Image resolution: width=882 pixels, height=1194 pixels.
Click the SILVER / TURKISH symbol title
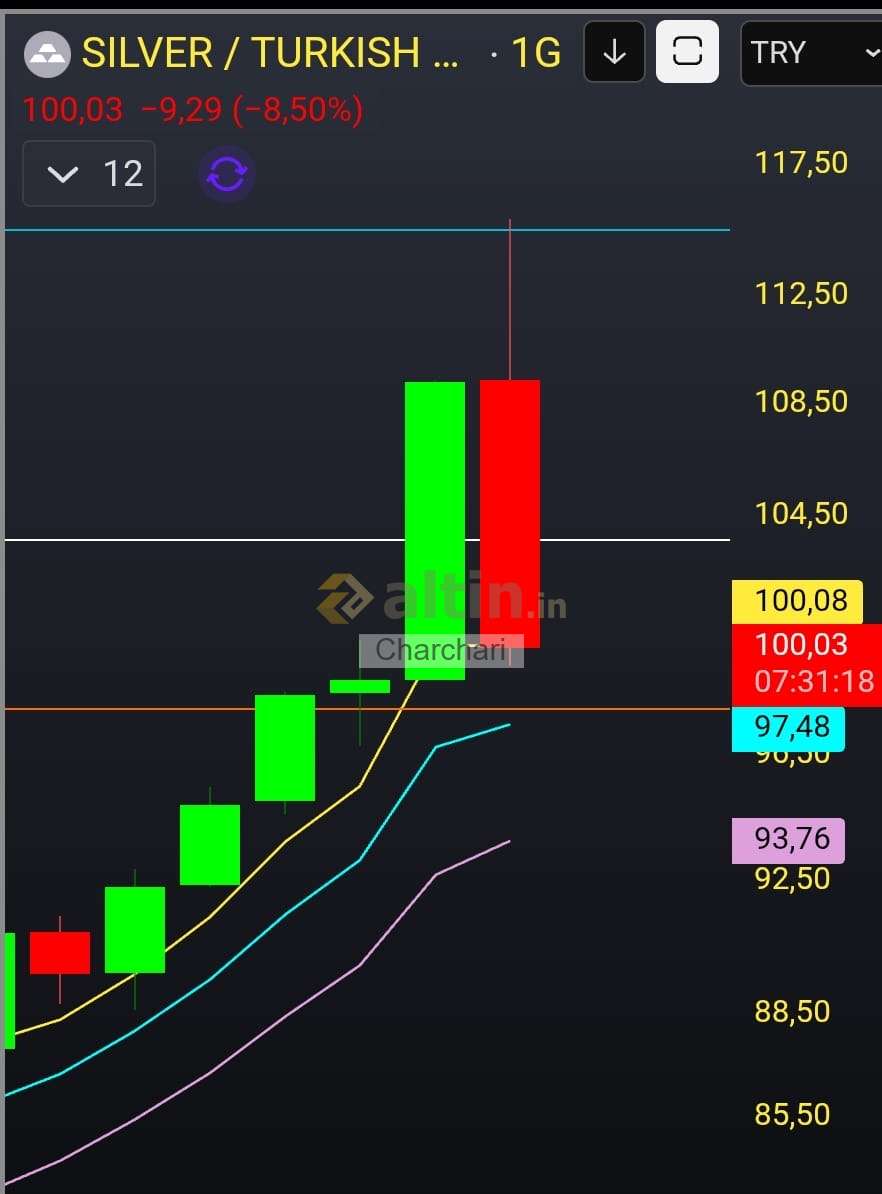(270, 52)
